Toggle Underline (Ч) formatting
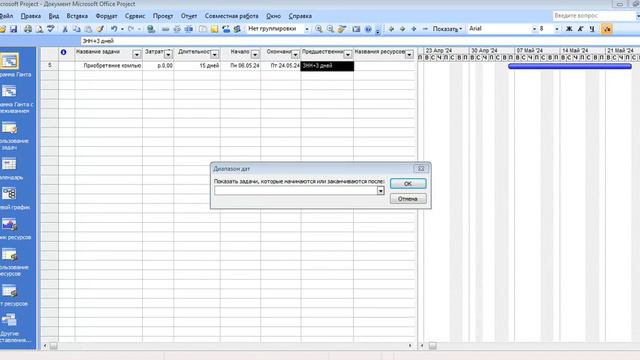 point(592,29)
